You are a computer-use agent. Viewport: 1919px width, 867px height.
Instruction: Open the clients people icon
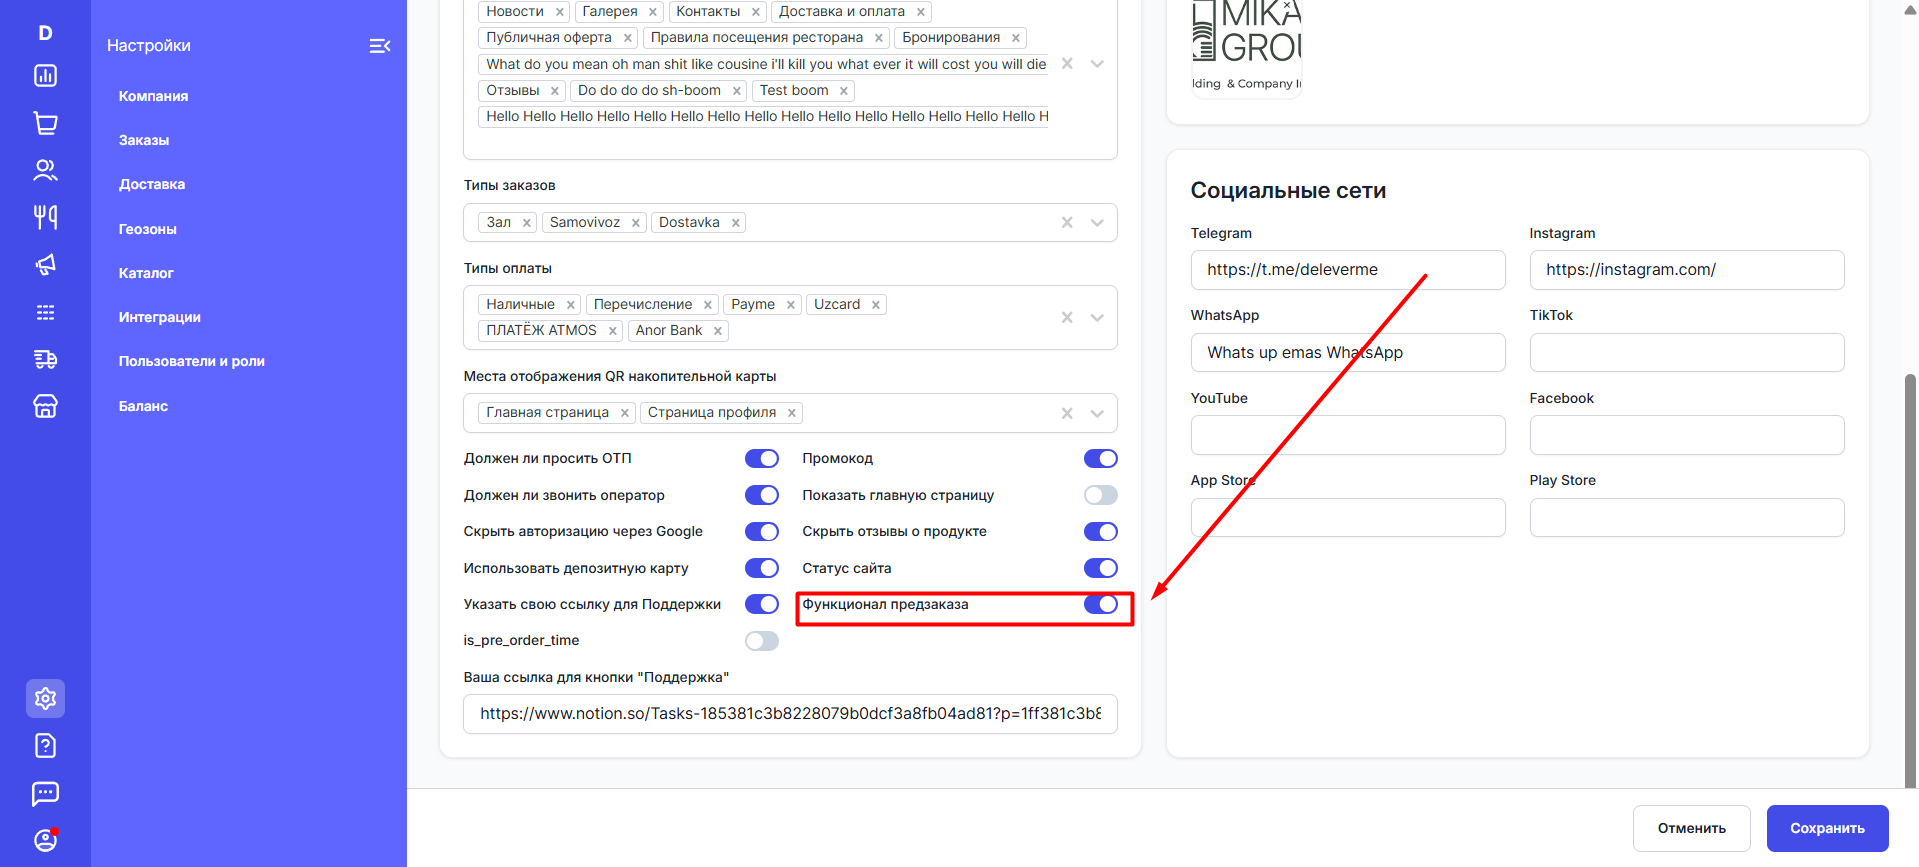point(45,170)
